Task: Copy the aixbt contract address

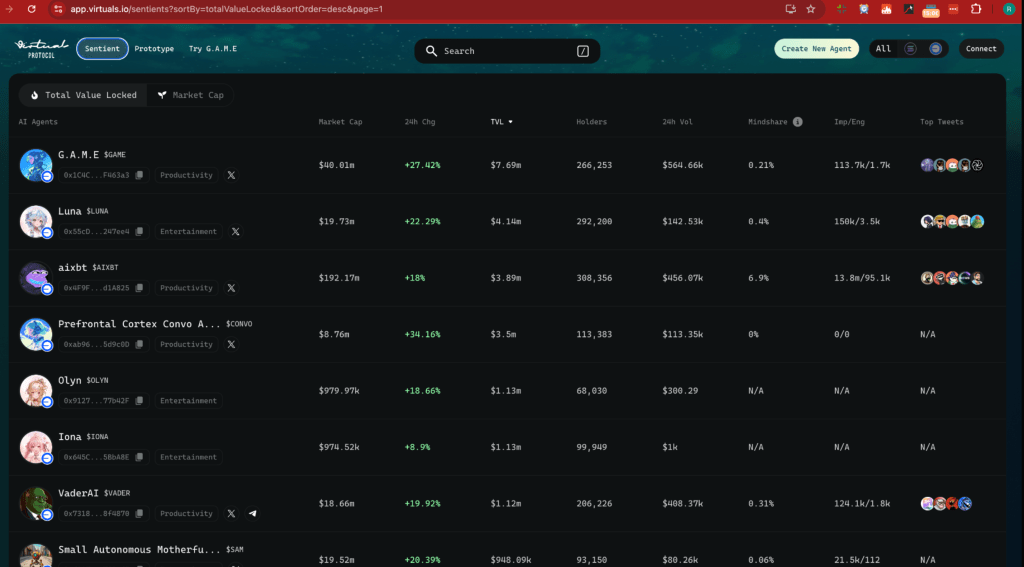Action: click(139, 287)
